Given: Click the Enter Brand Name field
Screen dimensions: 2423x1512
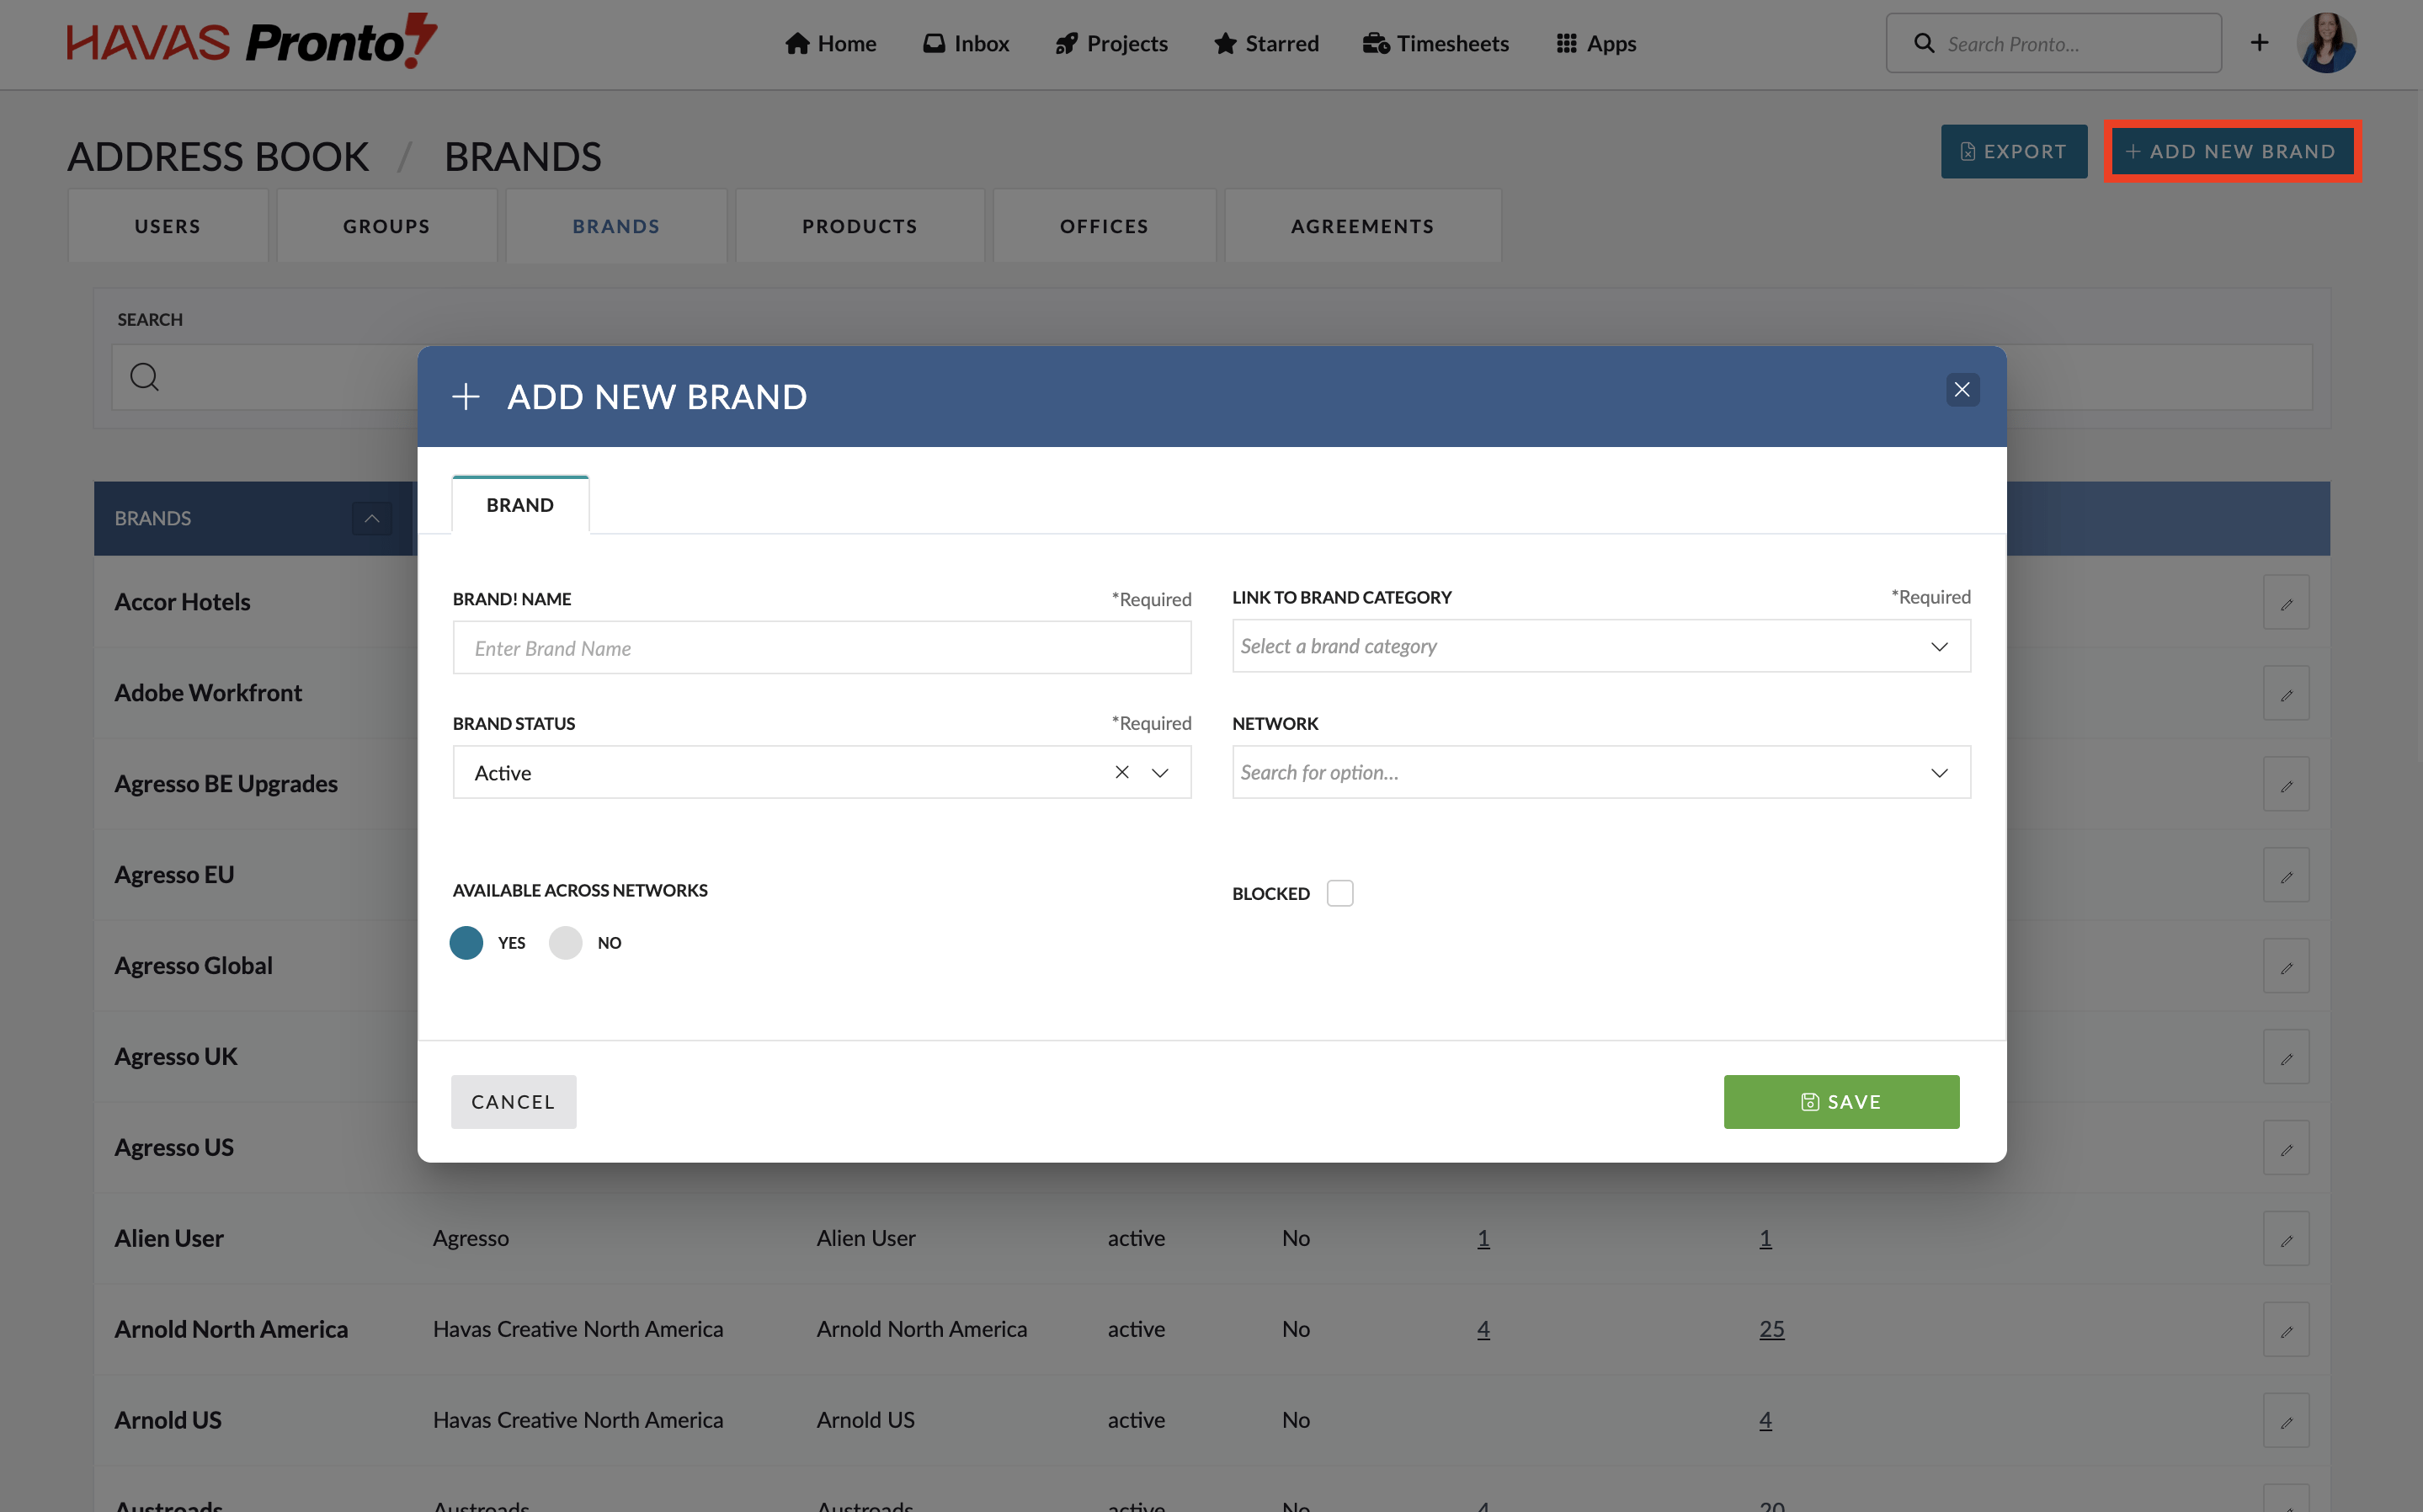Looking at the screenshot, I should [821, 648].
